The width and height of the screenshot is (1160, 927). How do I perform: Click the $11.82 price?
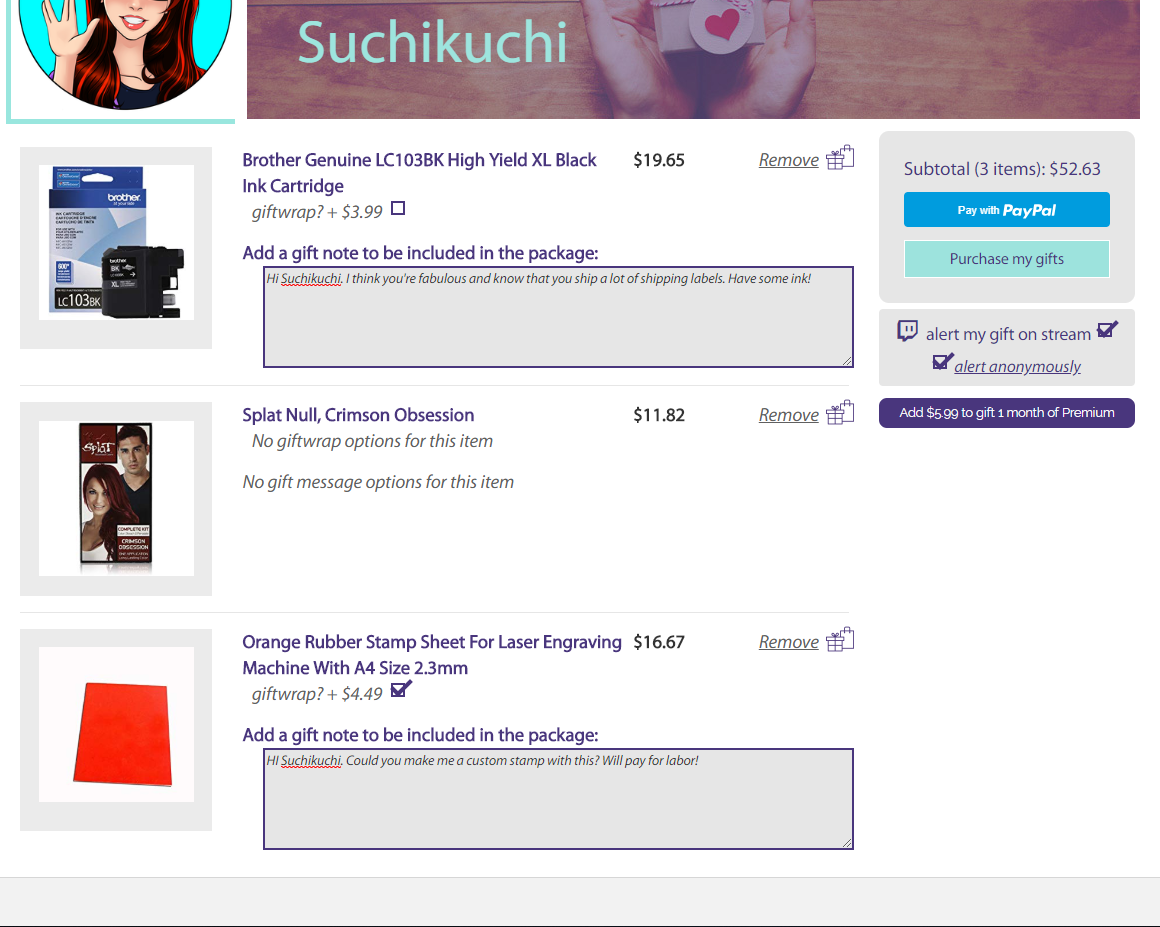658,415
